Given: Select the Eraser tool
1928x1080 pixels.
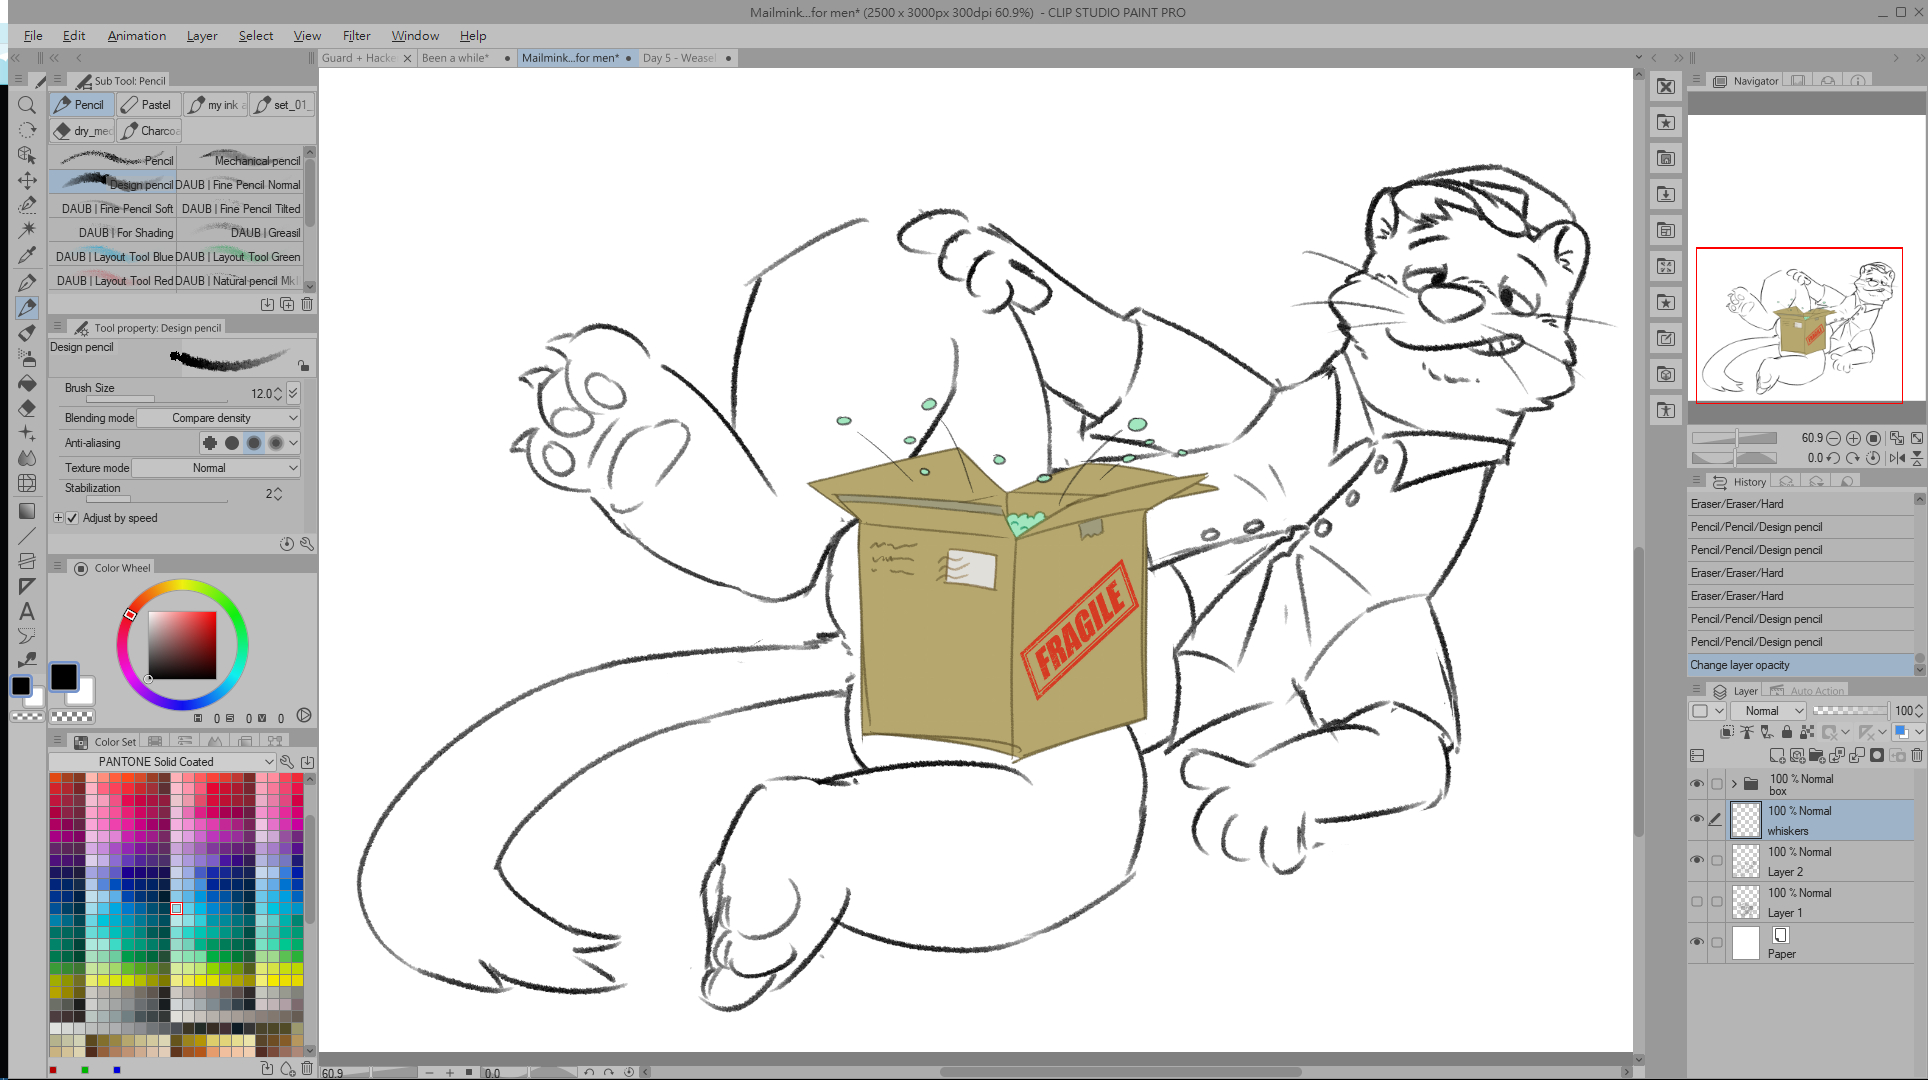Looking at the screenshot, I should click(x=27, y=408).
